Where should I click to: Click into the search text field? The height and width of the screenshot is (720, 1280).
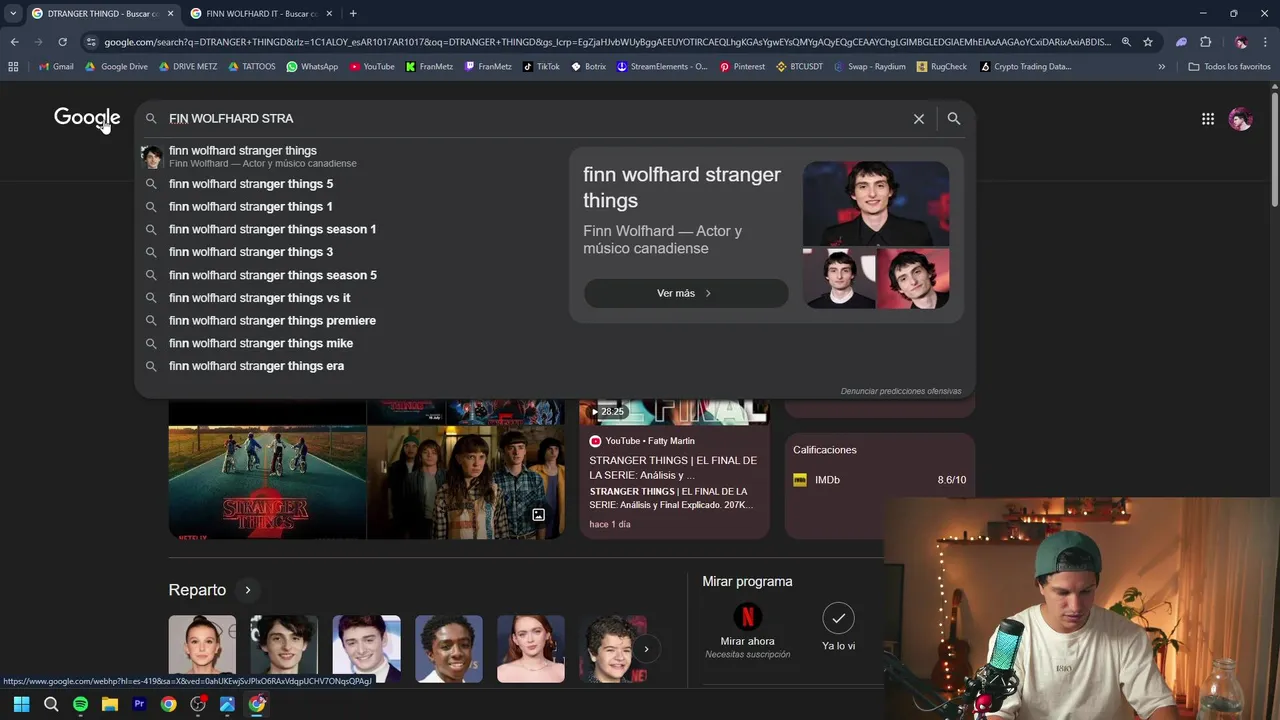click(x=535, y=118)
